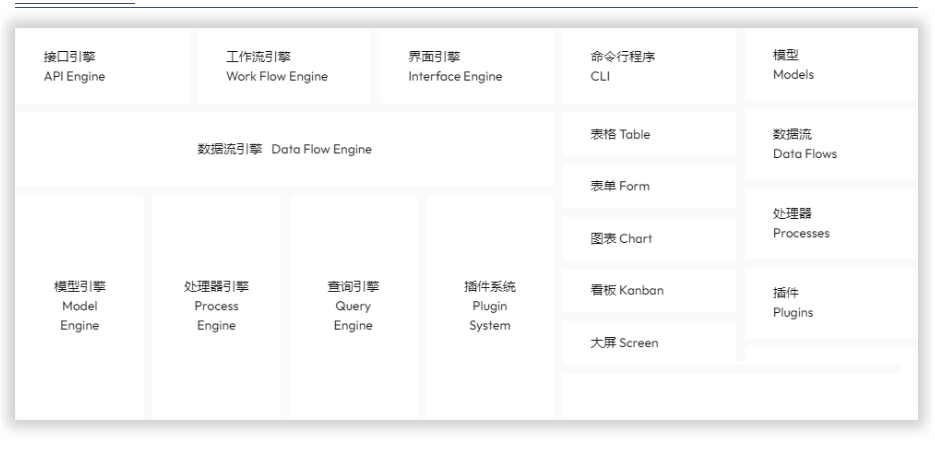This screenshot has width=935, height=464.
Task: Click the 图表 Chart block
Action: point(649,239)
